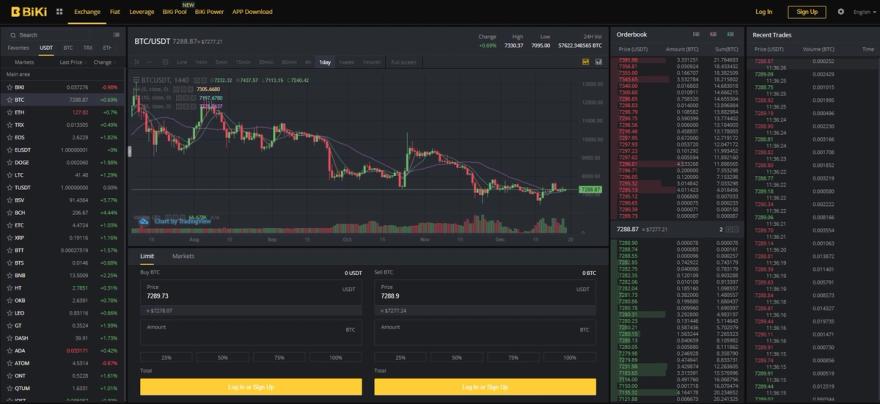Image resolution: width=880 pixels, height=404 pixels.
Task: Click Log In or Sign Up under Buy BTC
Action: [x=251, y=387]
